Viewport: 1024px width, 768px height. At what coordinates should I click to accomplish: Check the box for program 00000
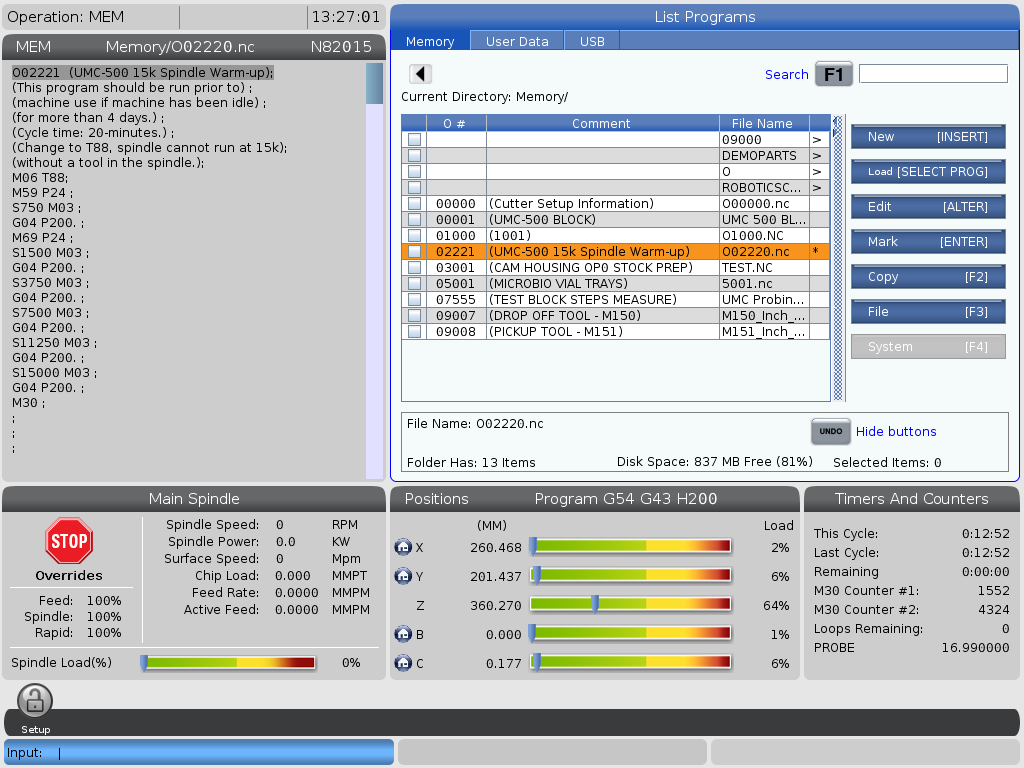click(414, 204)
